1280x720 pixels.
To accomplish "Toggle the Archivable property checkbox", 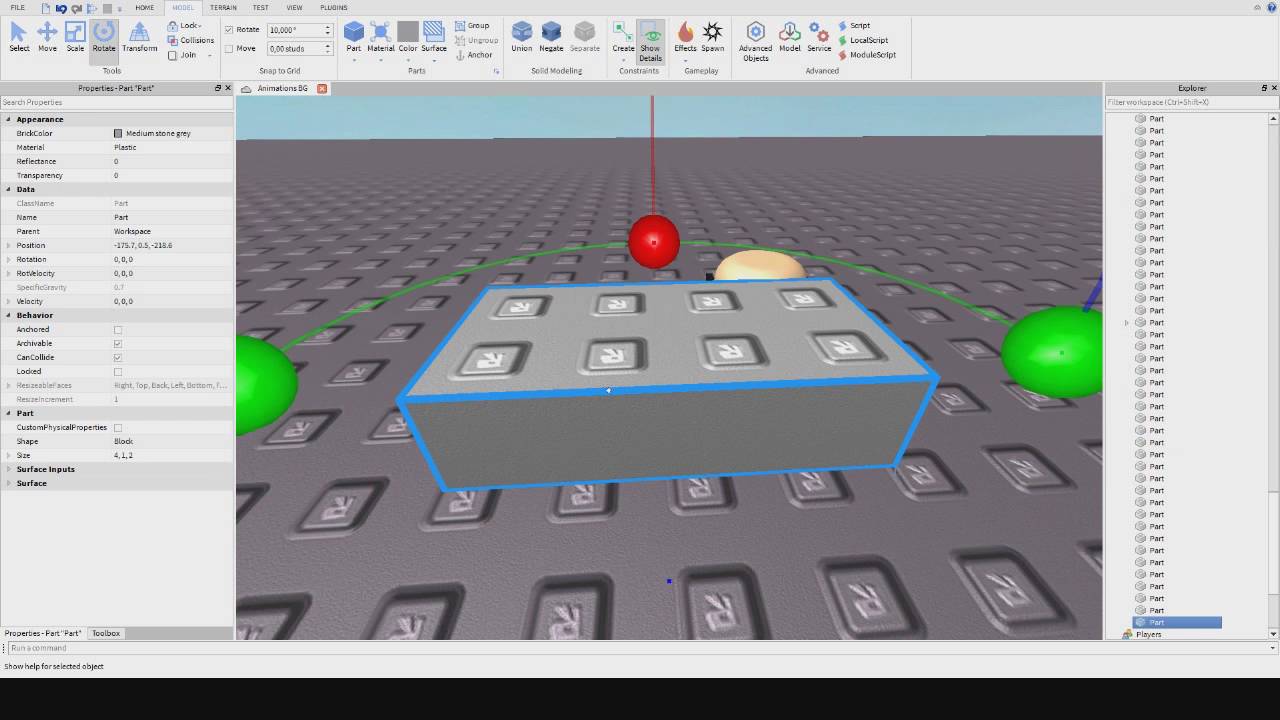I will (x=118, y=343).
